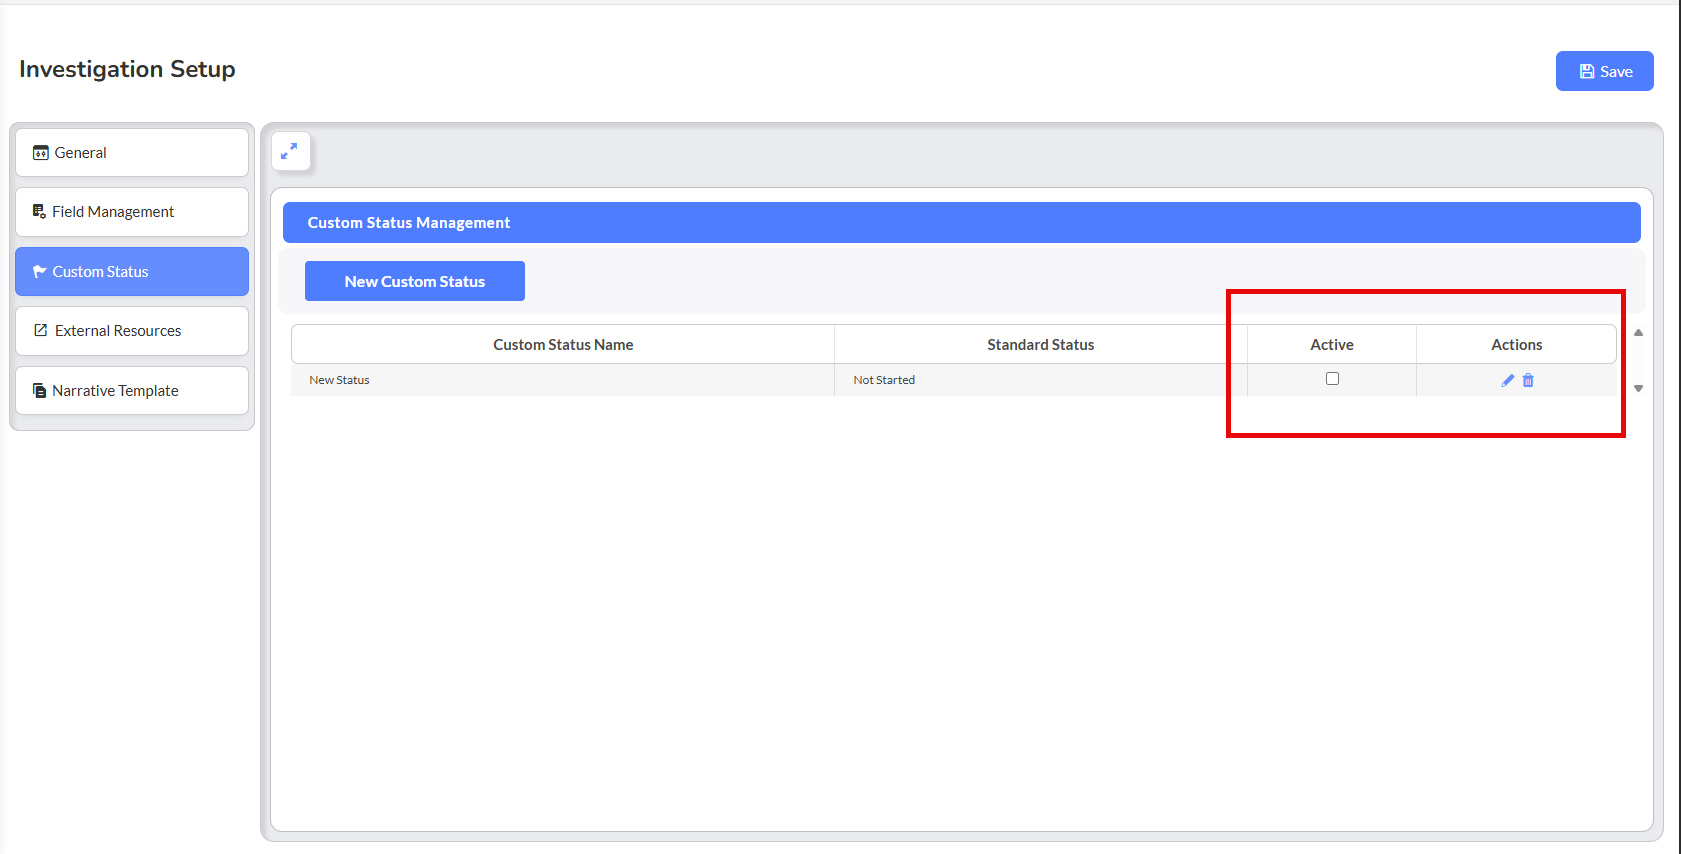The image size is (1681, 854).
Task: Click the table scroll up arrow
Action: click(1638, 333)
